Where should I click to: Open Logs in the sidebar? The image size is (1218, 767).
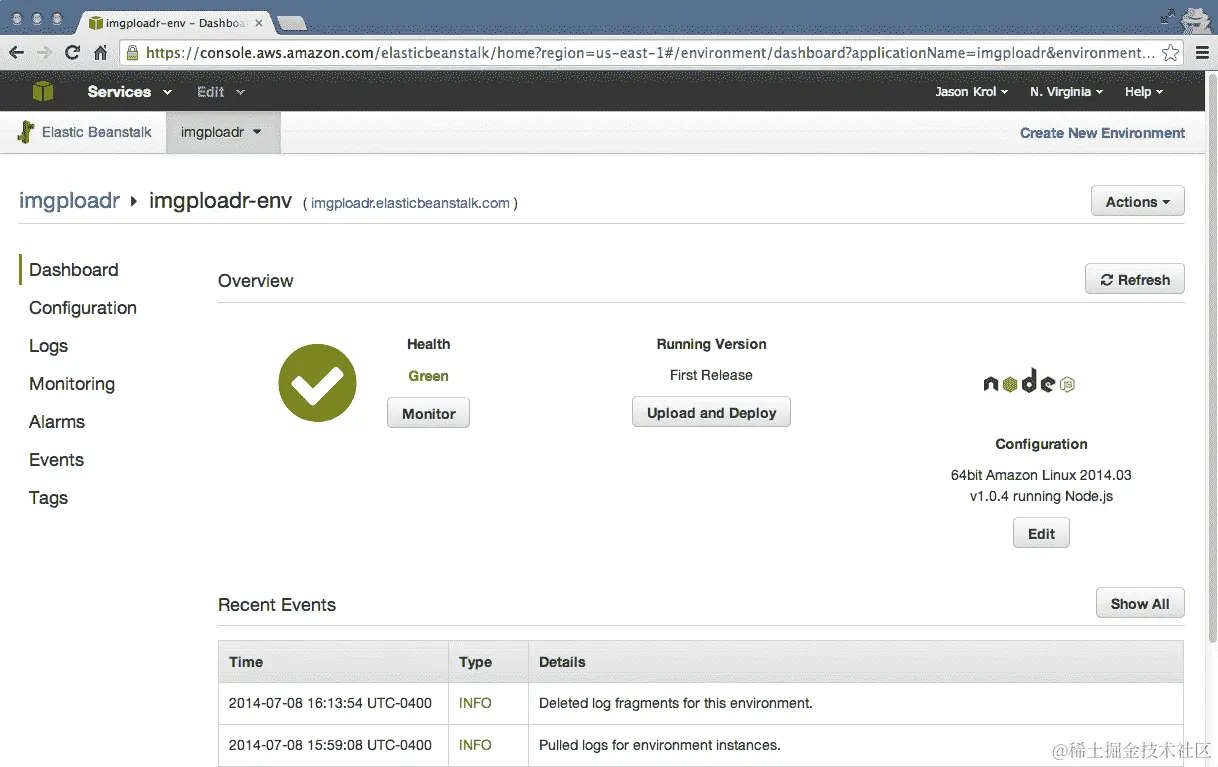tap(48, 346)
